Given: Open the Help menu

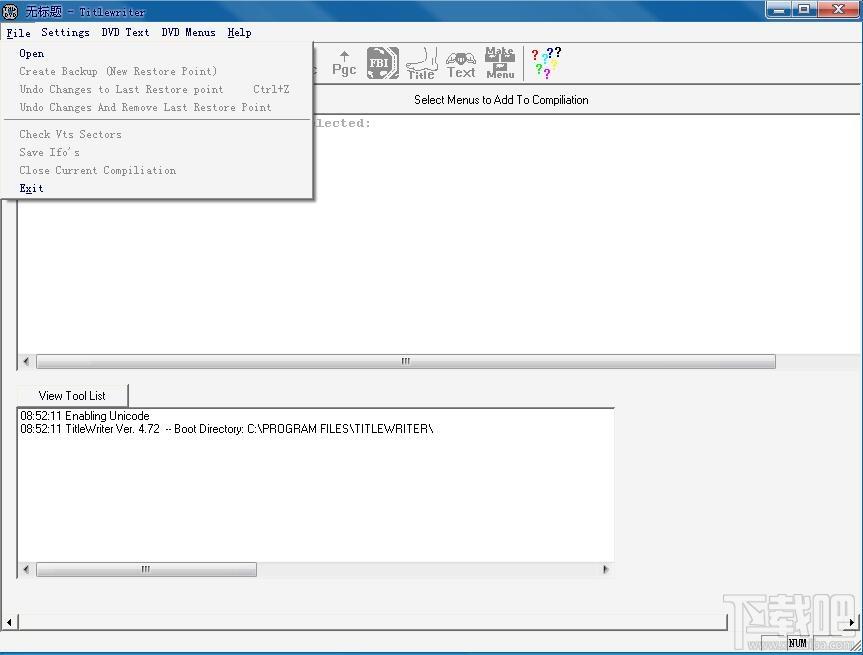Looking at the screenshot, I should (x=239, y=32).
